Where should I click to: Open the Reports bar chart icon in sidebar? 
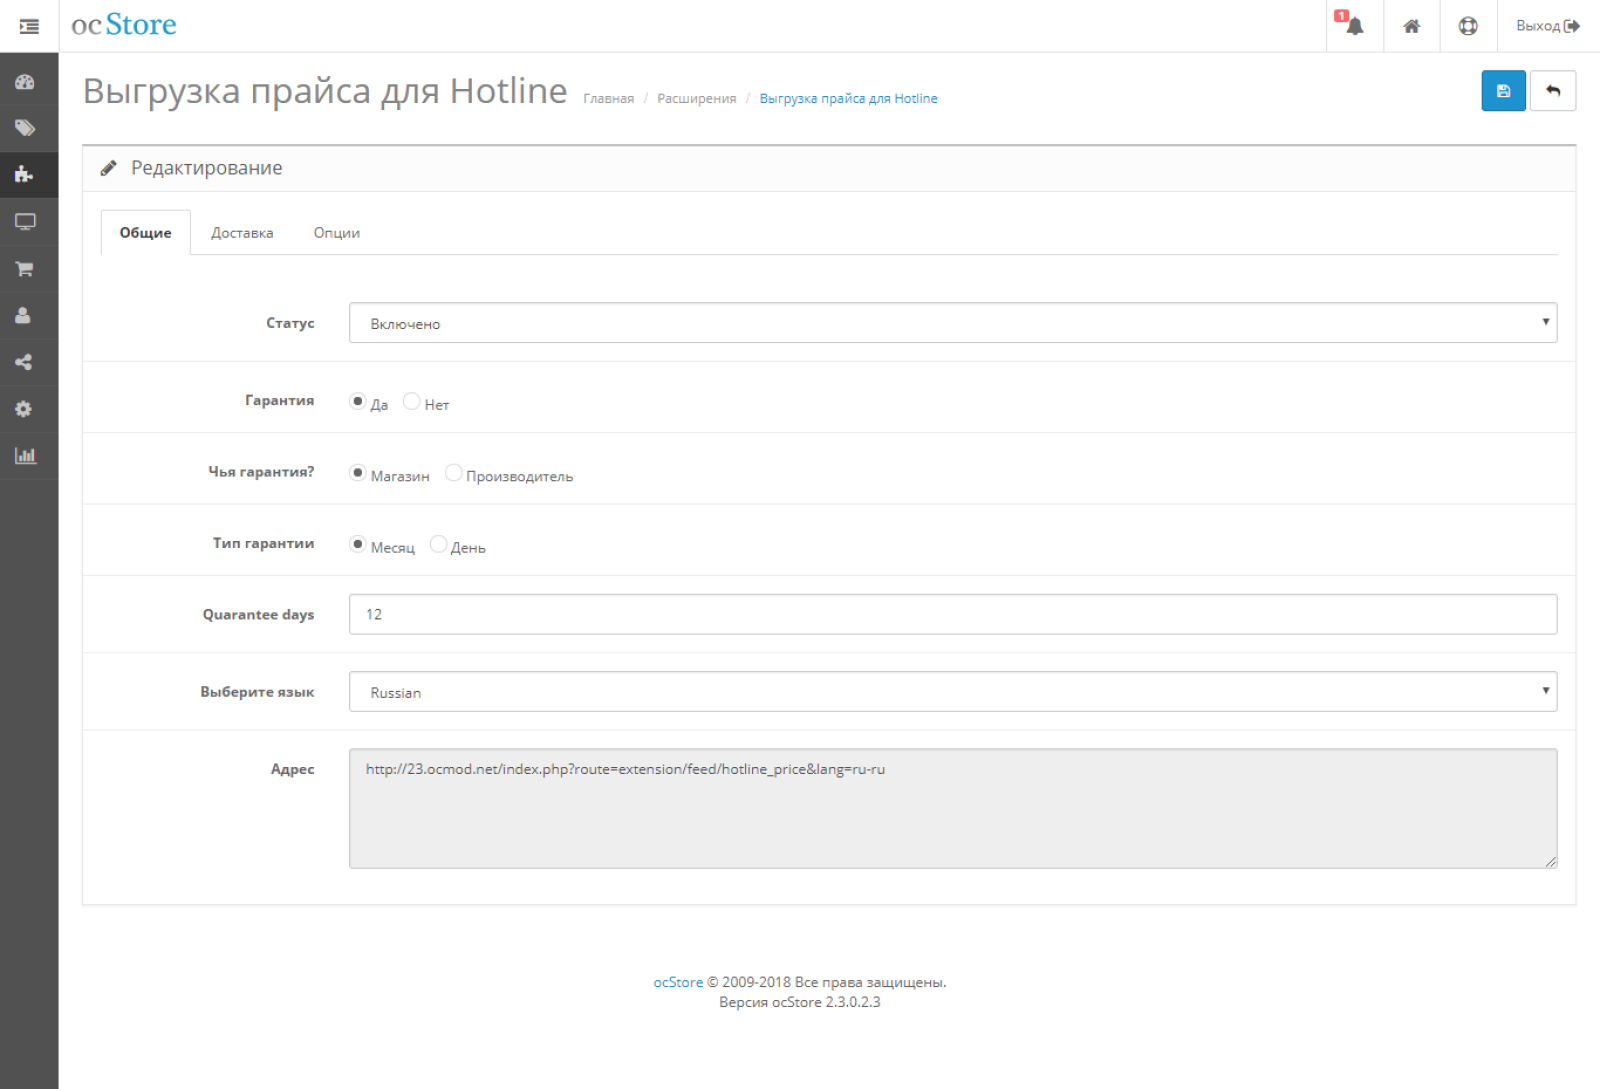click(x=25, y=456)
